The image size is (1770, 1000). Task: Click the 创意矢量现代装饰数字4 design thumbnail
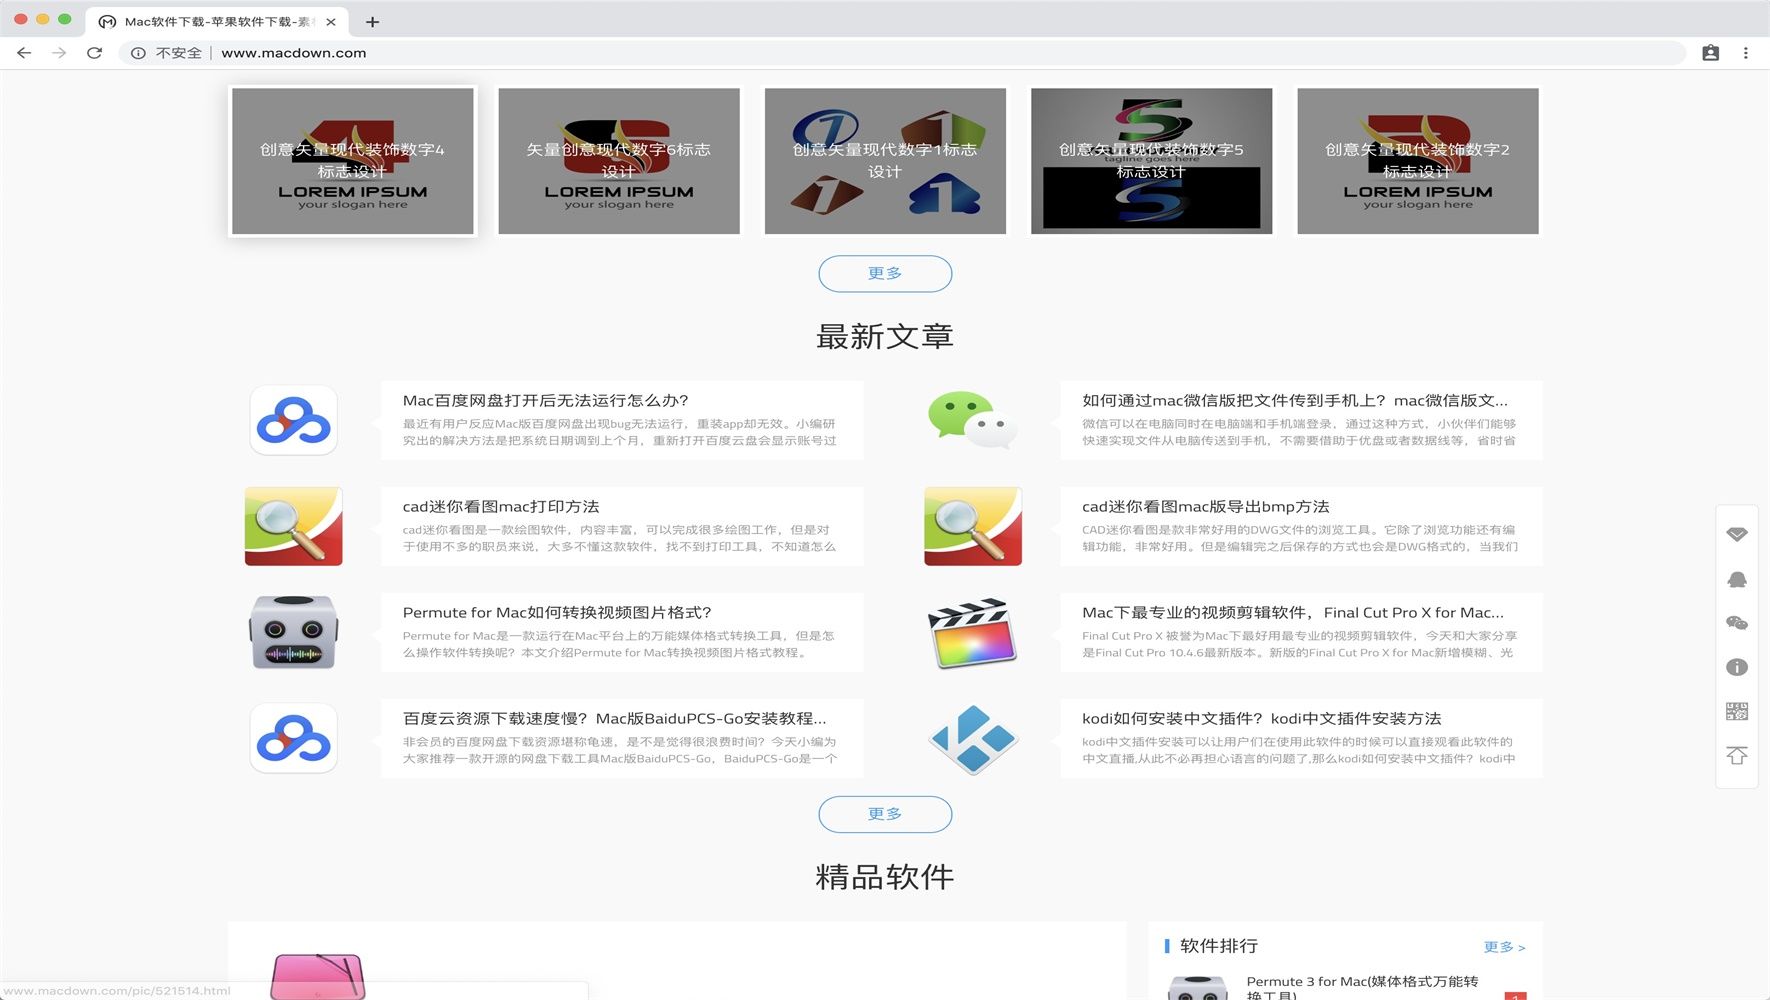tap(352, 160)
